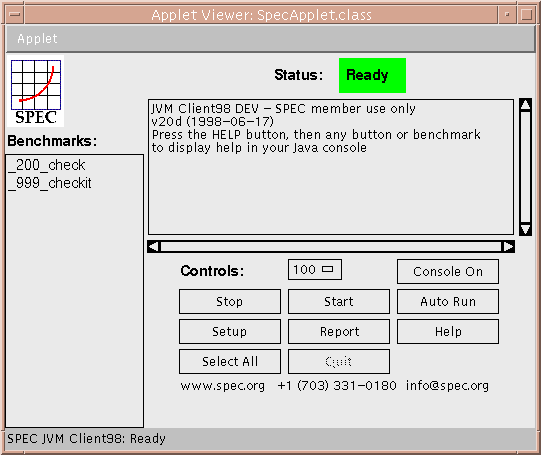Click the Applet Viewer title bar
Image resolution: width=541 pixels, height=455 pixels.
261,15
